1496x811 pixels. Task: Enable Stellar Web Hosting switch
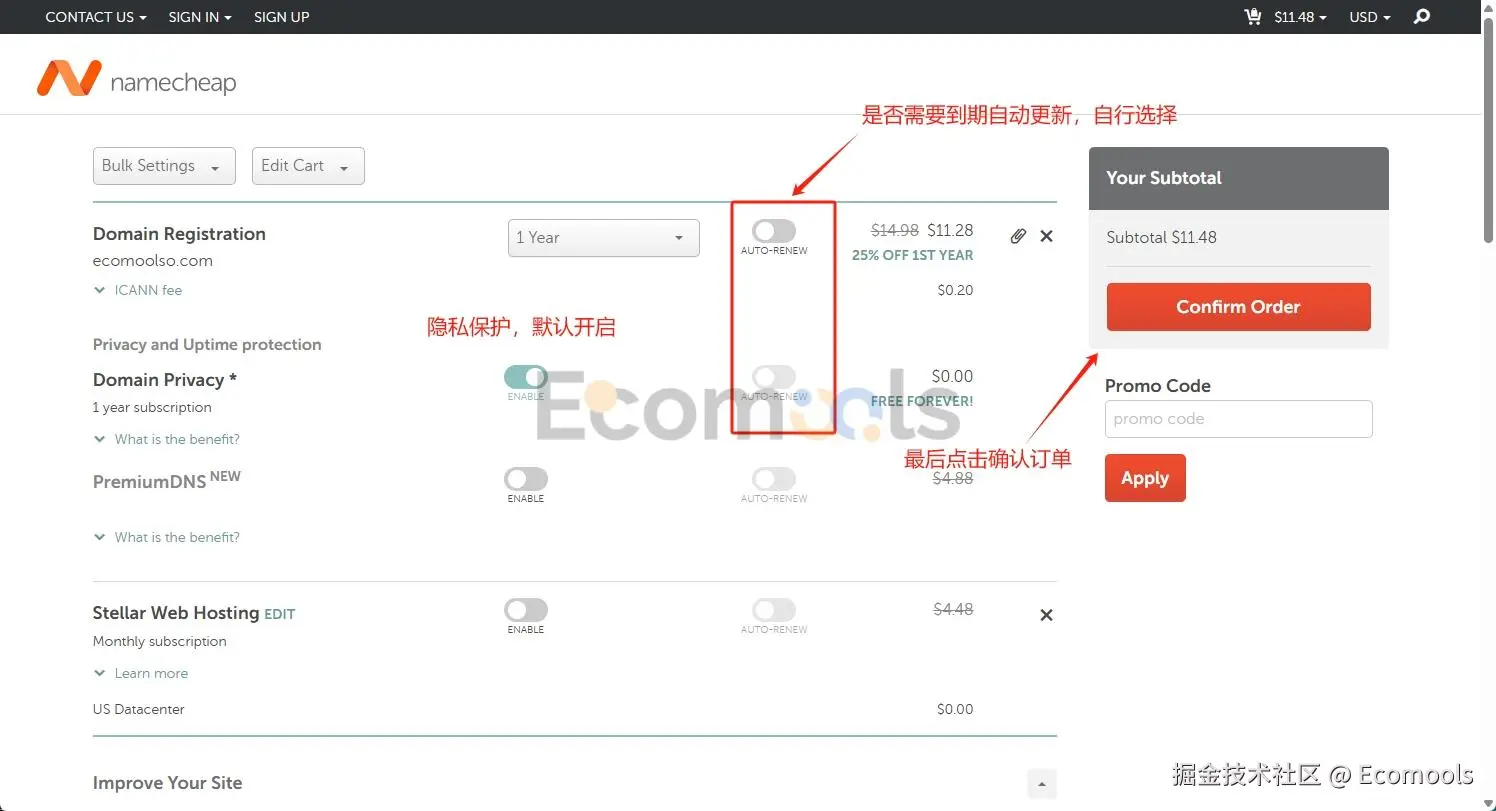(x=526, y=610)
